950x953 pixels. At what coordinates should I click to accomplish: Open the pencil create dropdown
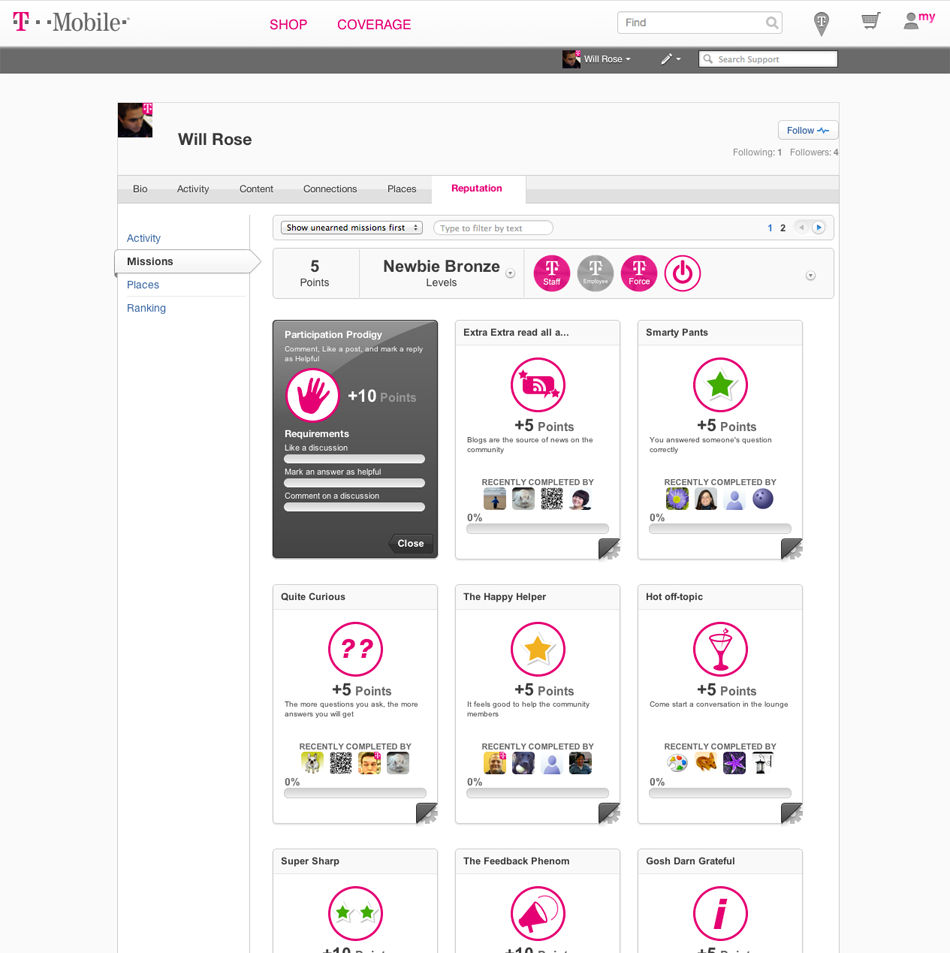pyautogui.click(x=670, y=59)
